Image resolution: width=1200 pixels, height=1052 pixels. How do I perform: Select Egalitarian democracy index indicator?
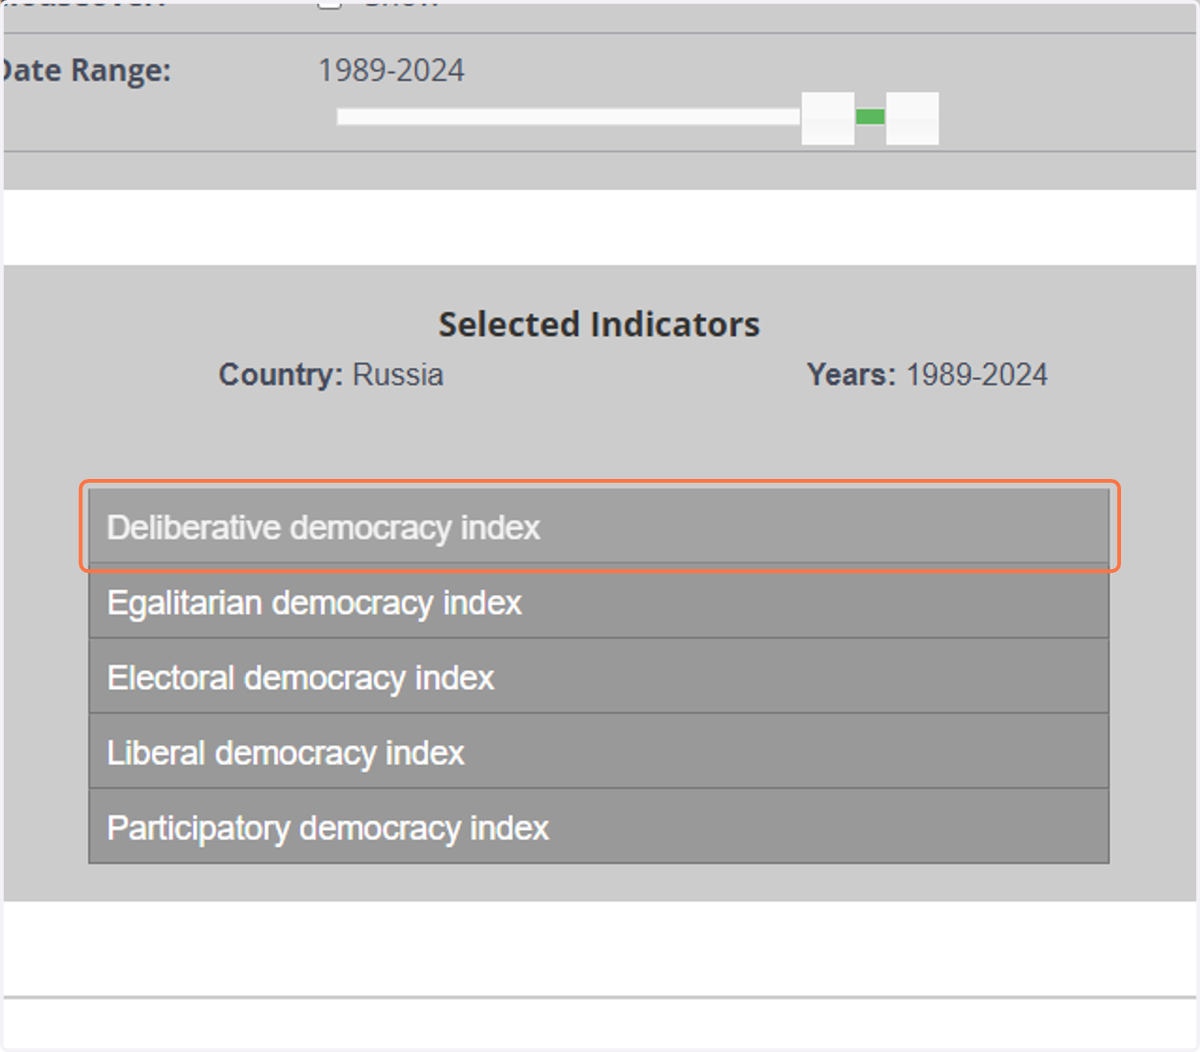pyautogui.click(x=599, y=602)
